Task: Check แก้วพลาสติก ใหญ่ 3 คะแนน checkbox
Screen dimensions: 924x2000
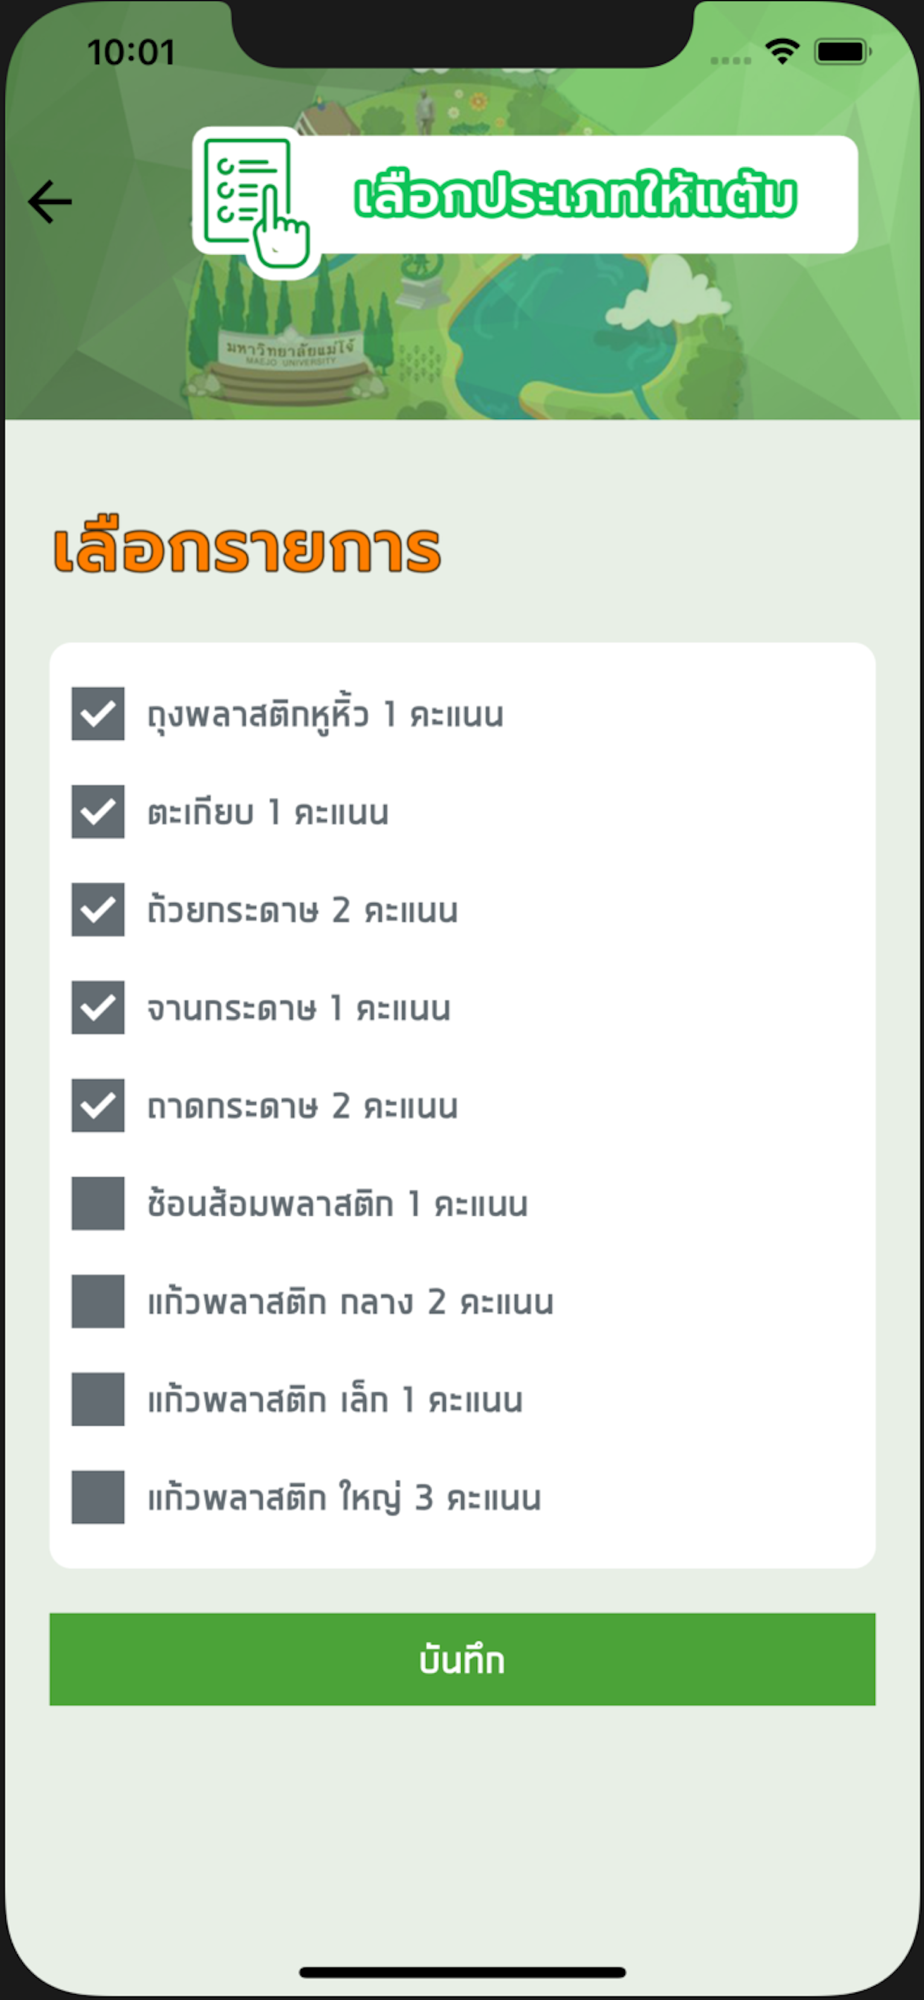Action: tap(98, 1497)
